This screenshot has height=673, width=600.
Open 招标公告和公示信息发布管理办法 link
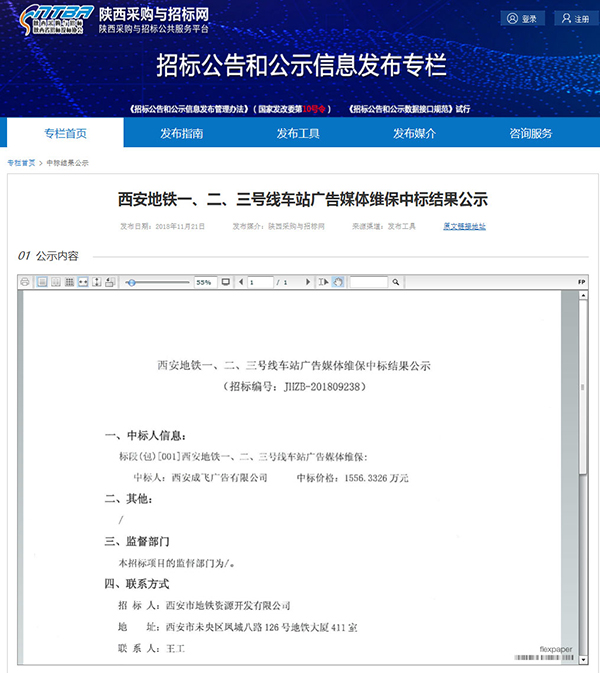coord(189,109)
